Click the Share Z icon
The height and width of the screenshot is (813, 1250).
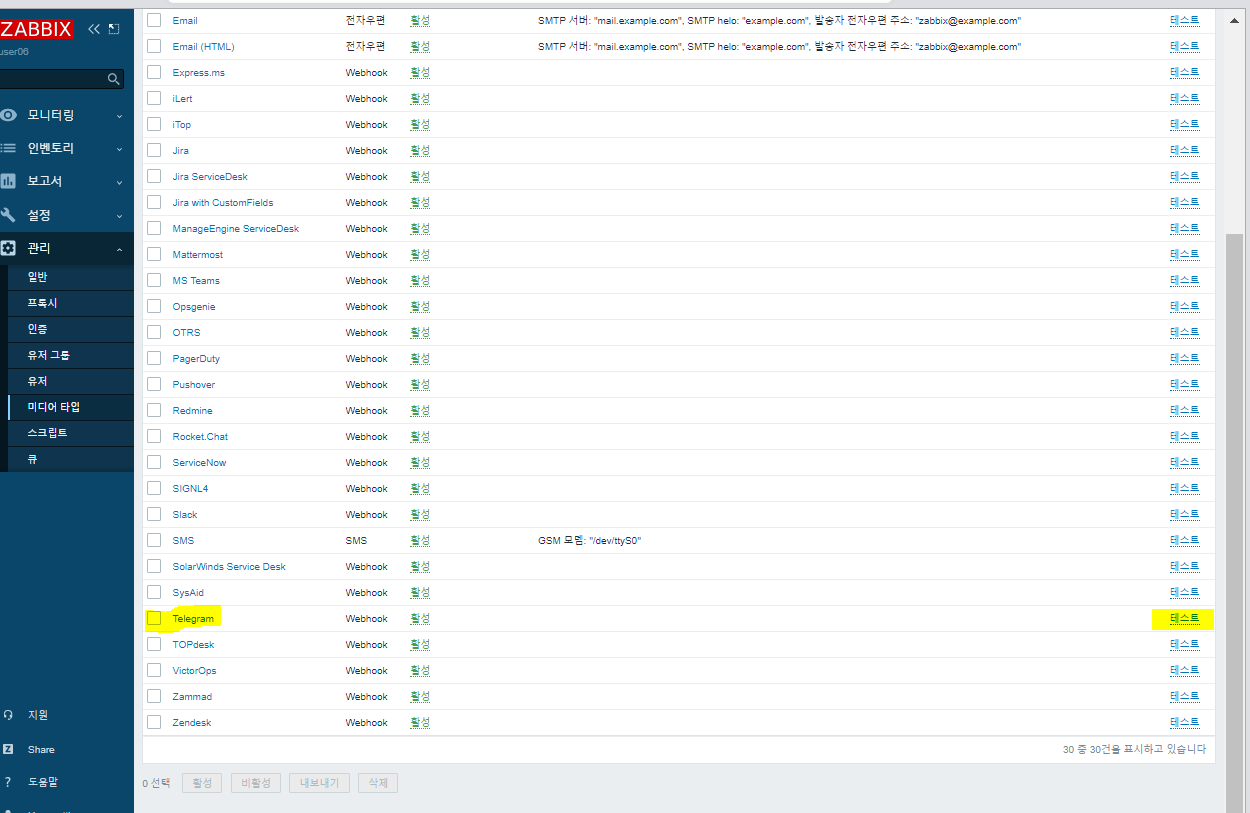coord(8,749)
